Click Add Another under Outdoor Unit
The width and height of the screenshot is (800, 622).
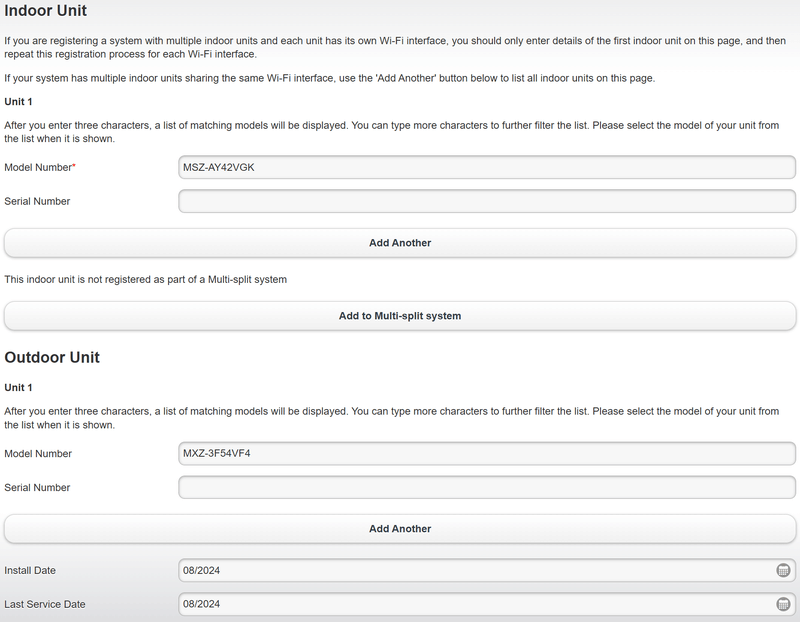click(x=400, y=529)
